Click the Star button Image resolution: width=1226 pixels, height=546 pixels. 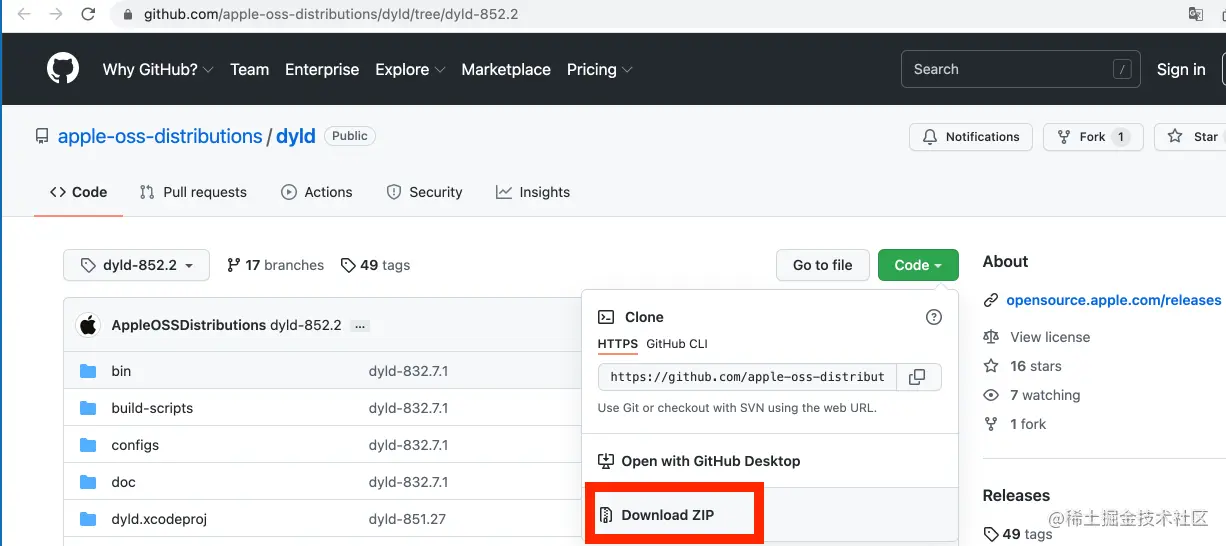tap(1192, 137)
